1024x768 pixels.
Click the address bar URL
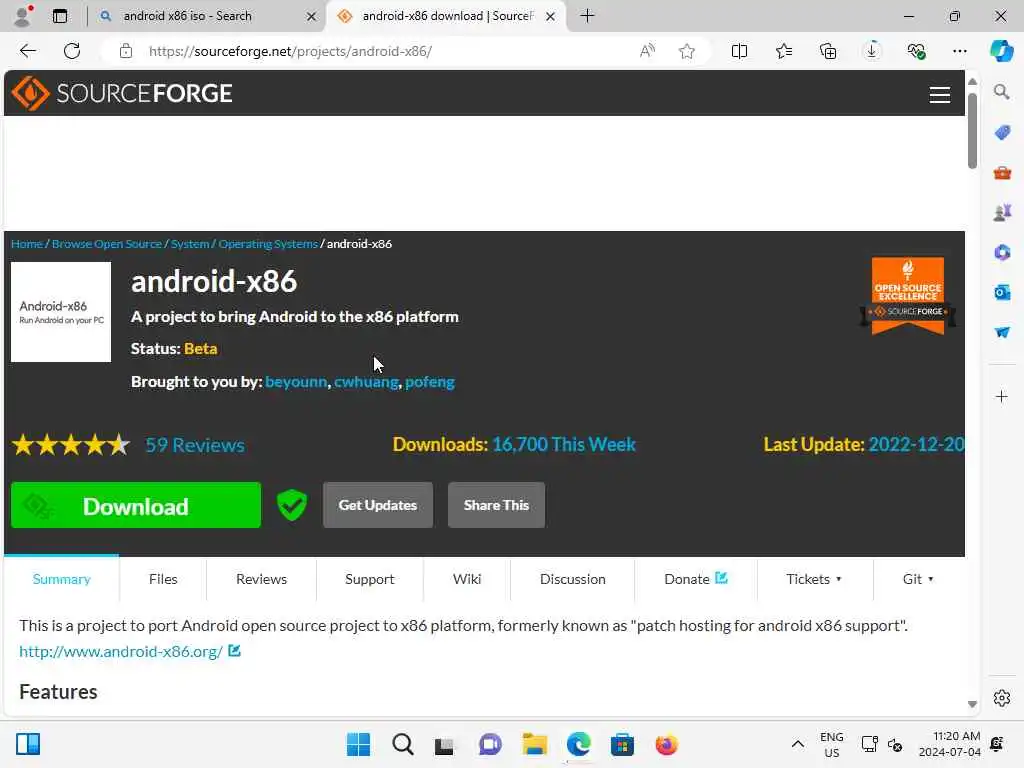click(x=291, y=51)
